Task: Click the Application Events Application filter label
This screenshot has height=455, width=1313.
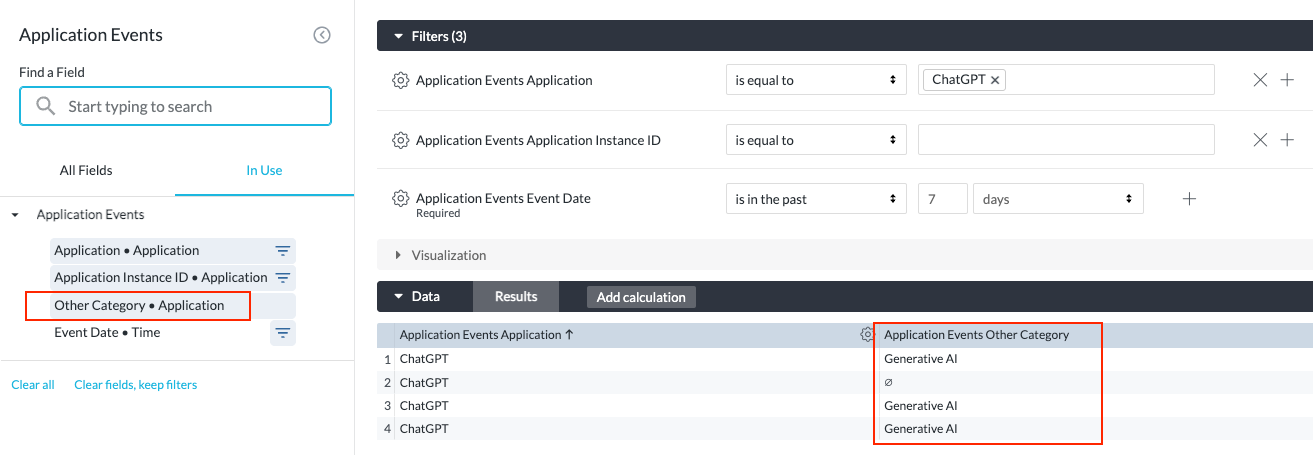Action: pos(504,80)
